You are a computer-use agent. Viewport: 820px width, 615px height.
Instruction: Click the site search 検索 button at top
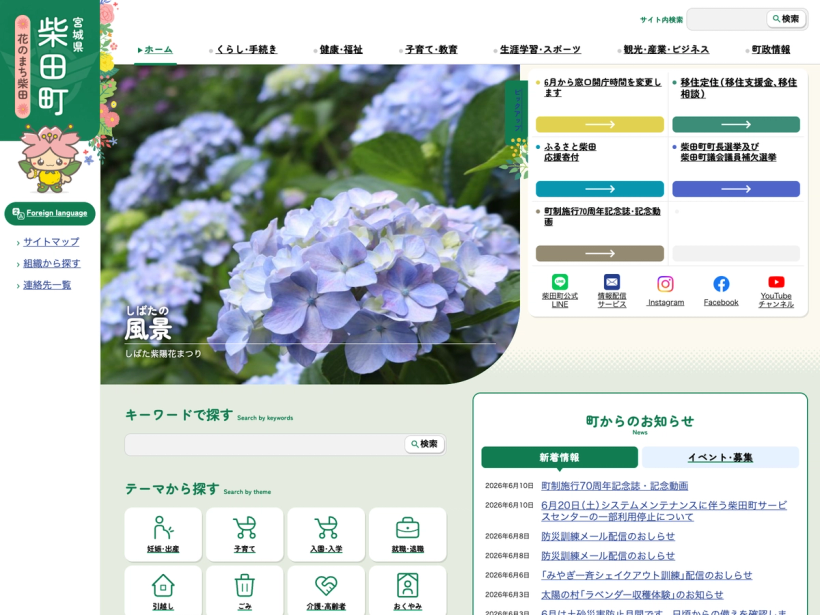pyautogui.click(x=786, y=19)
